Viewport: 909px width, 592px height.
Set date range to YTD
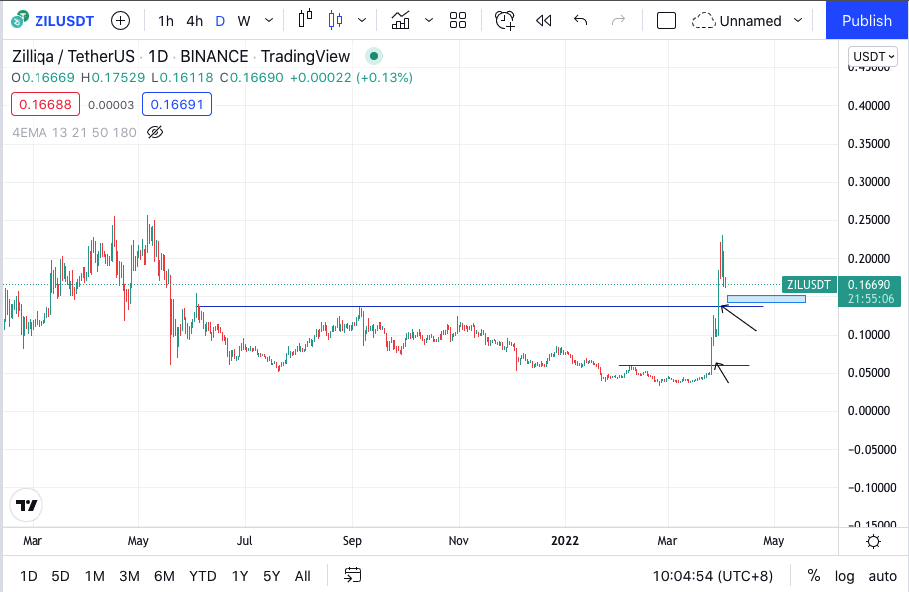(202, 576)
